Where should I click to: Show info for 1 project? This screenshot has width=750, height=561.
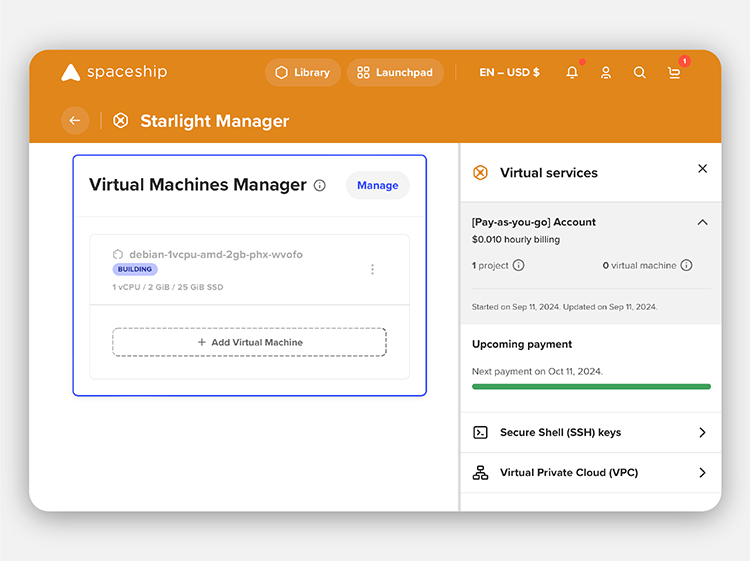pyautogui.click(x=518, y=265)
